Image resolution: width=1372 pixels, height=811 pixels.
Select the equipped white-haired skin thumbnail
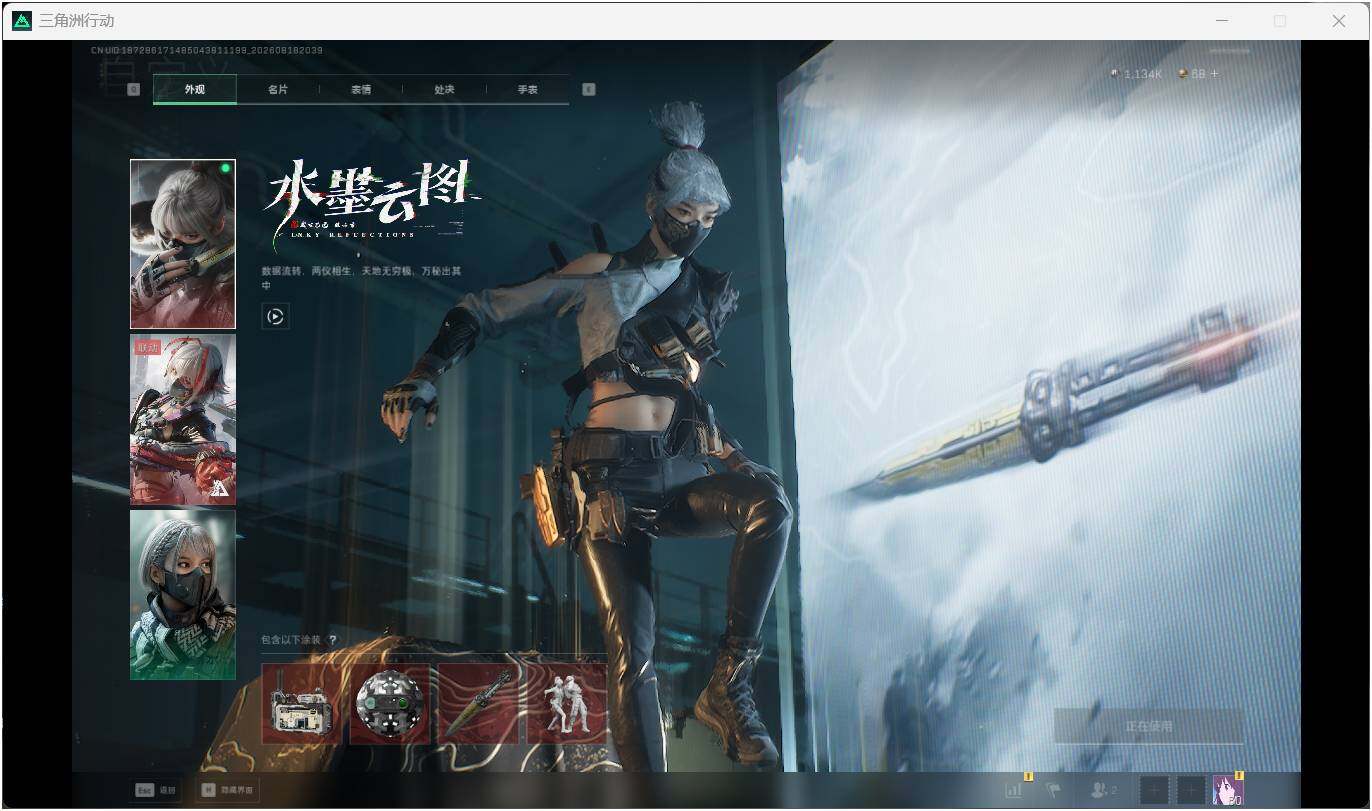pyautogui.click(x=183, y=244)
